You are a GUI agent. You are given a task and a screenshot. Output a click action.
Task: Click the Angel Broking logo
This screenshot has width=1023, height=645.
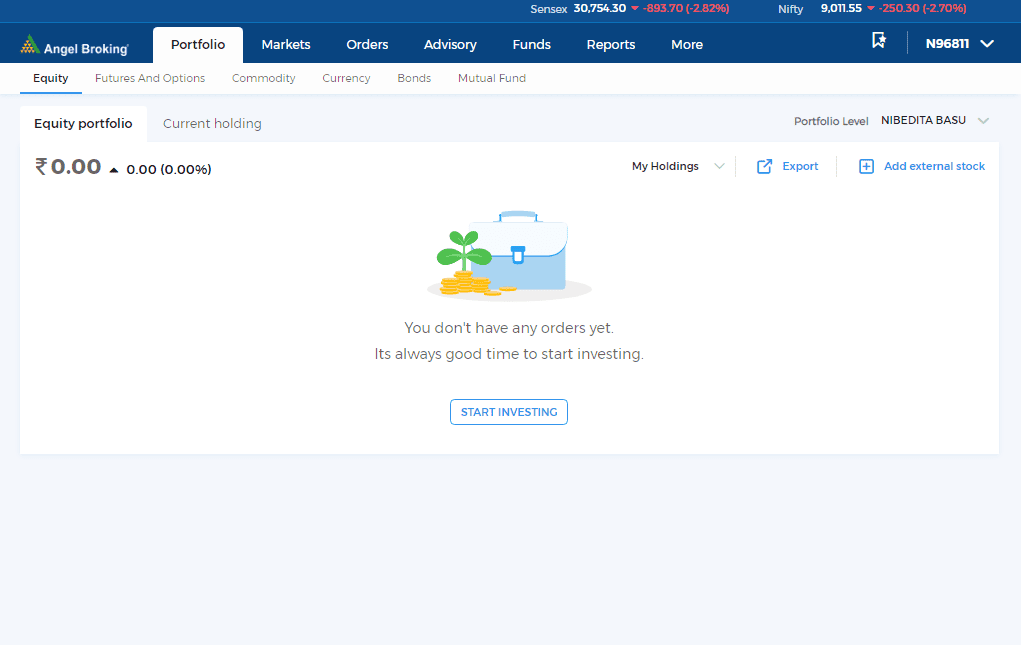(x=74, y=46)
